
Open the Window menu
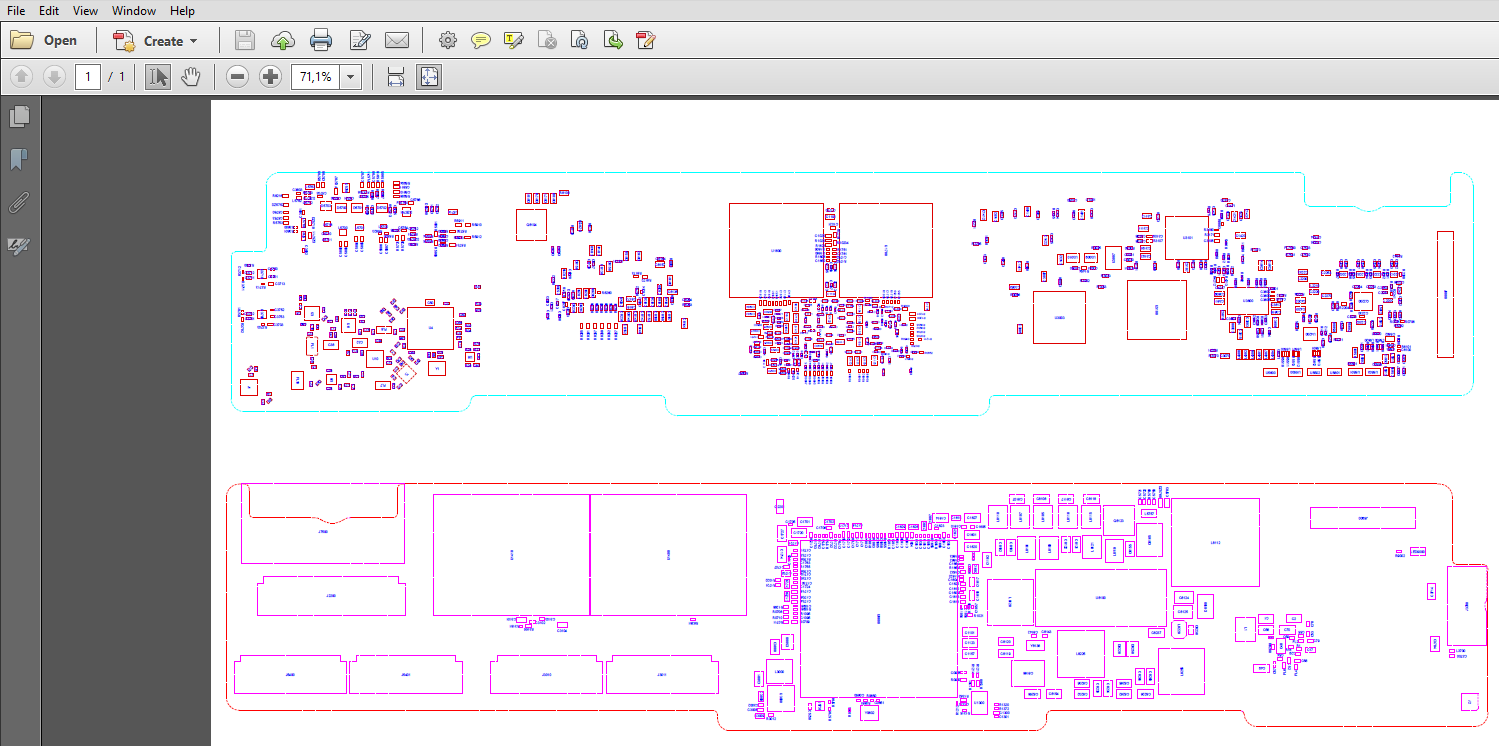tap(133, 11)
